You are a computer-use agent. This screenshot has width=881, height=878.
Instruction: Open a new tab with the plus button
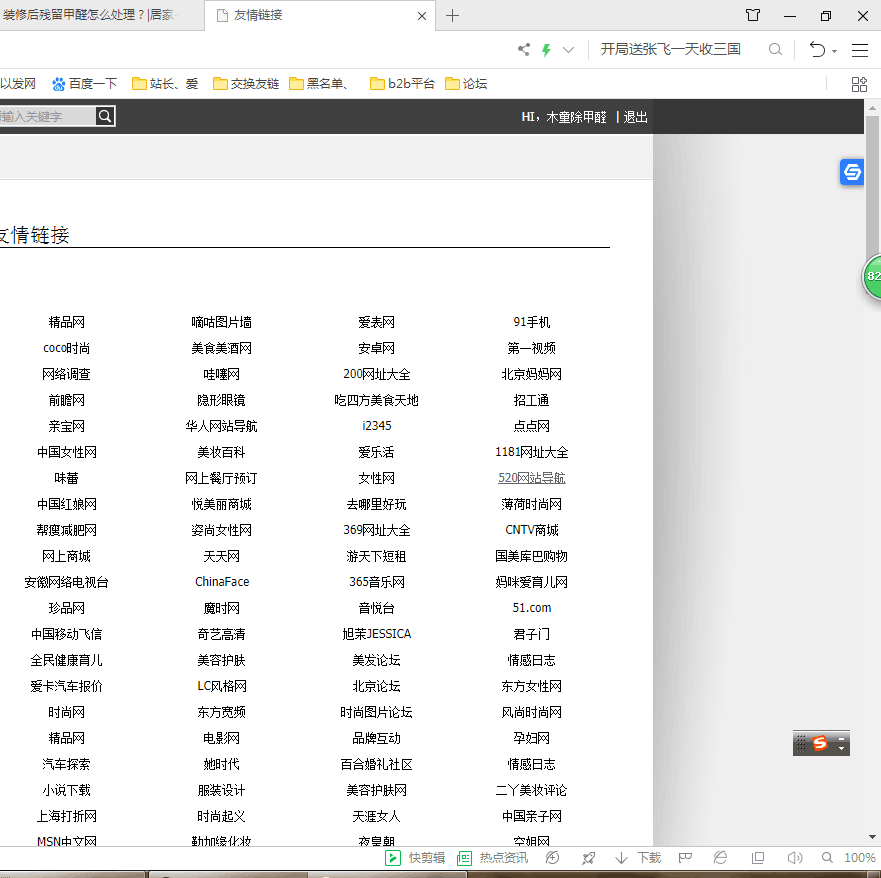coord(452,16)
